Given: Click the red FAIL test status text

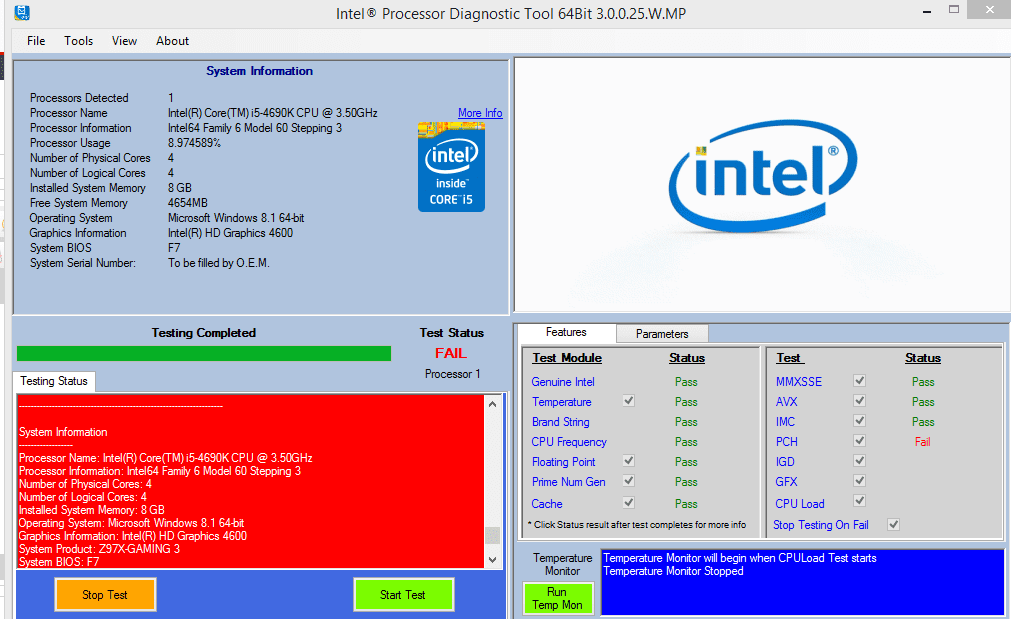Looking at the screenshot, I should [451, 353].
